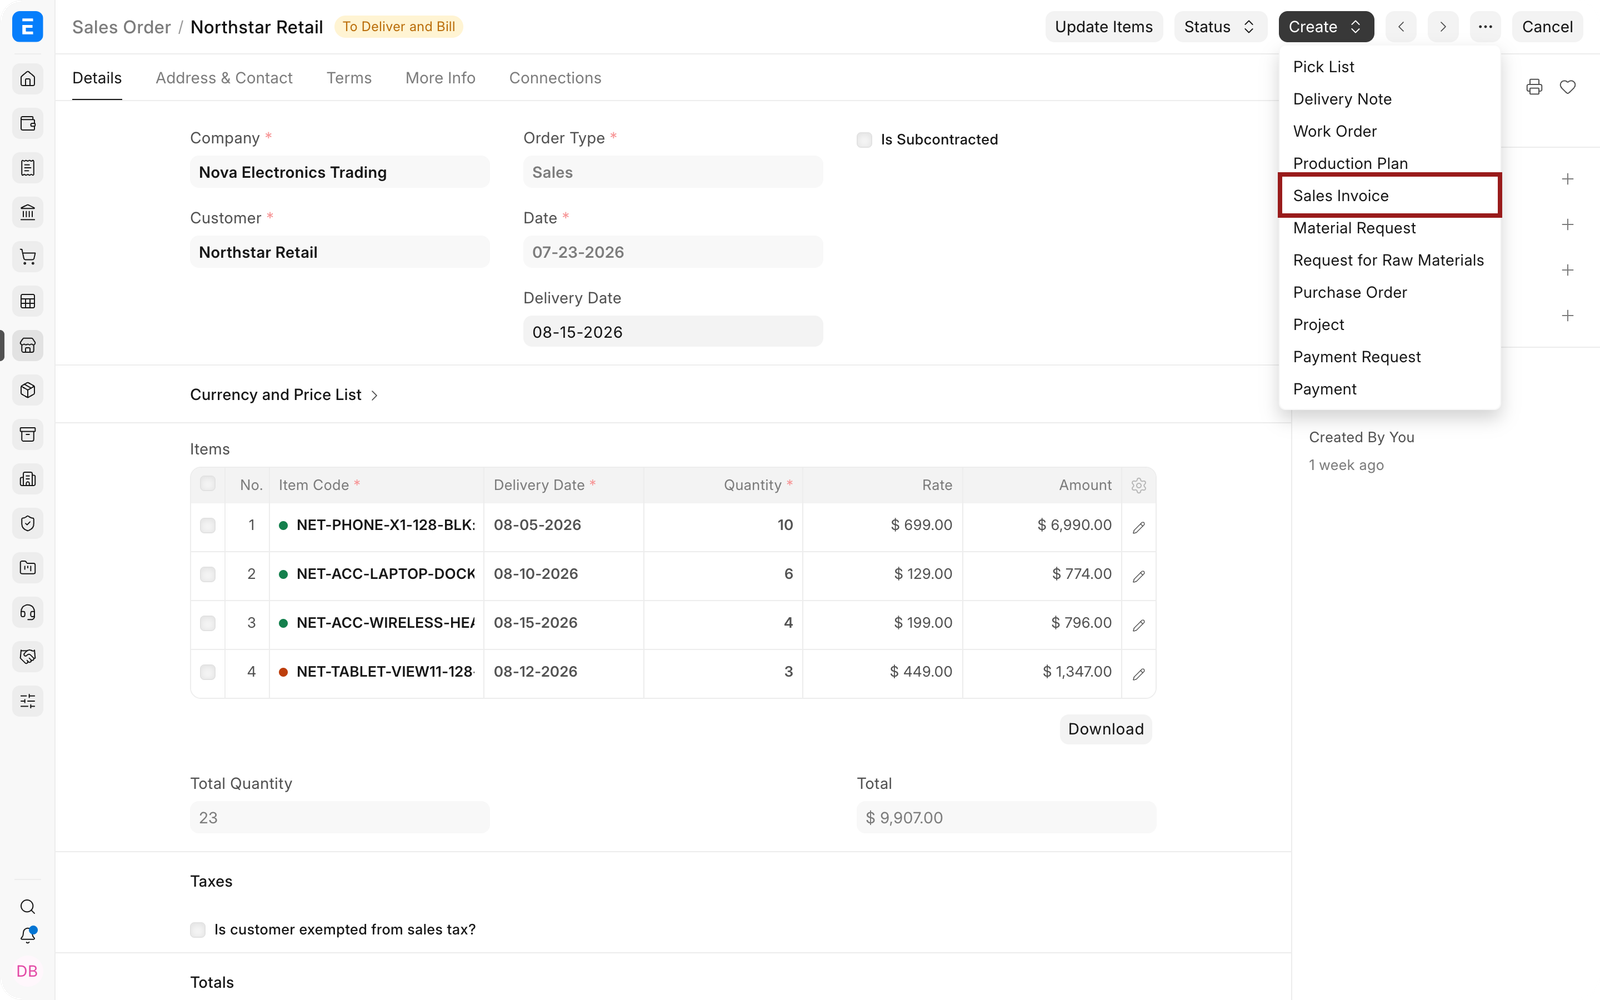The image size is (1600, 1000).
Task: Go to previous document arrow
Action: (x=1401, y=27)
